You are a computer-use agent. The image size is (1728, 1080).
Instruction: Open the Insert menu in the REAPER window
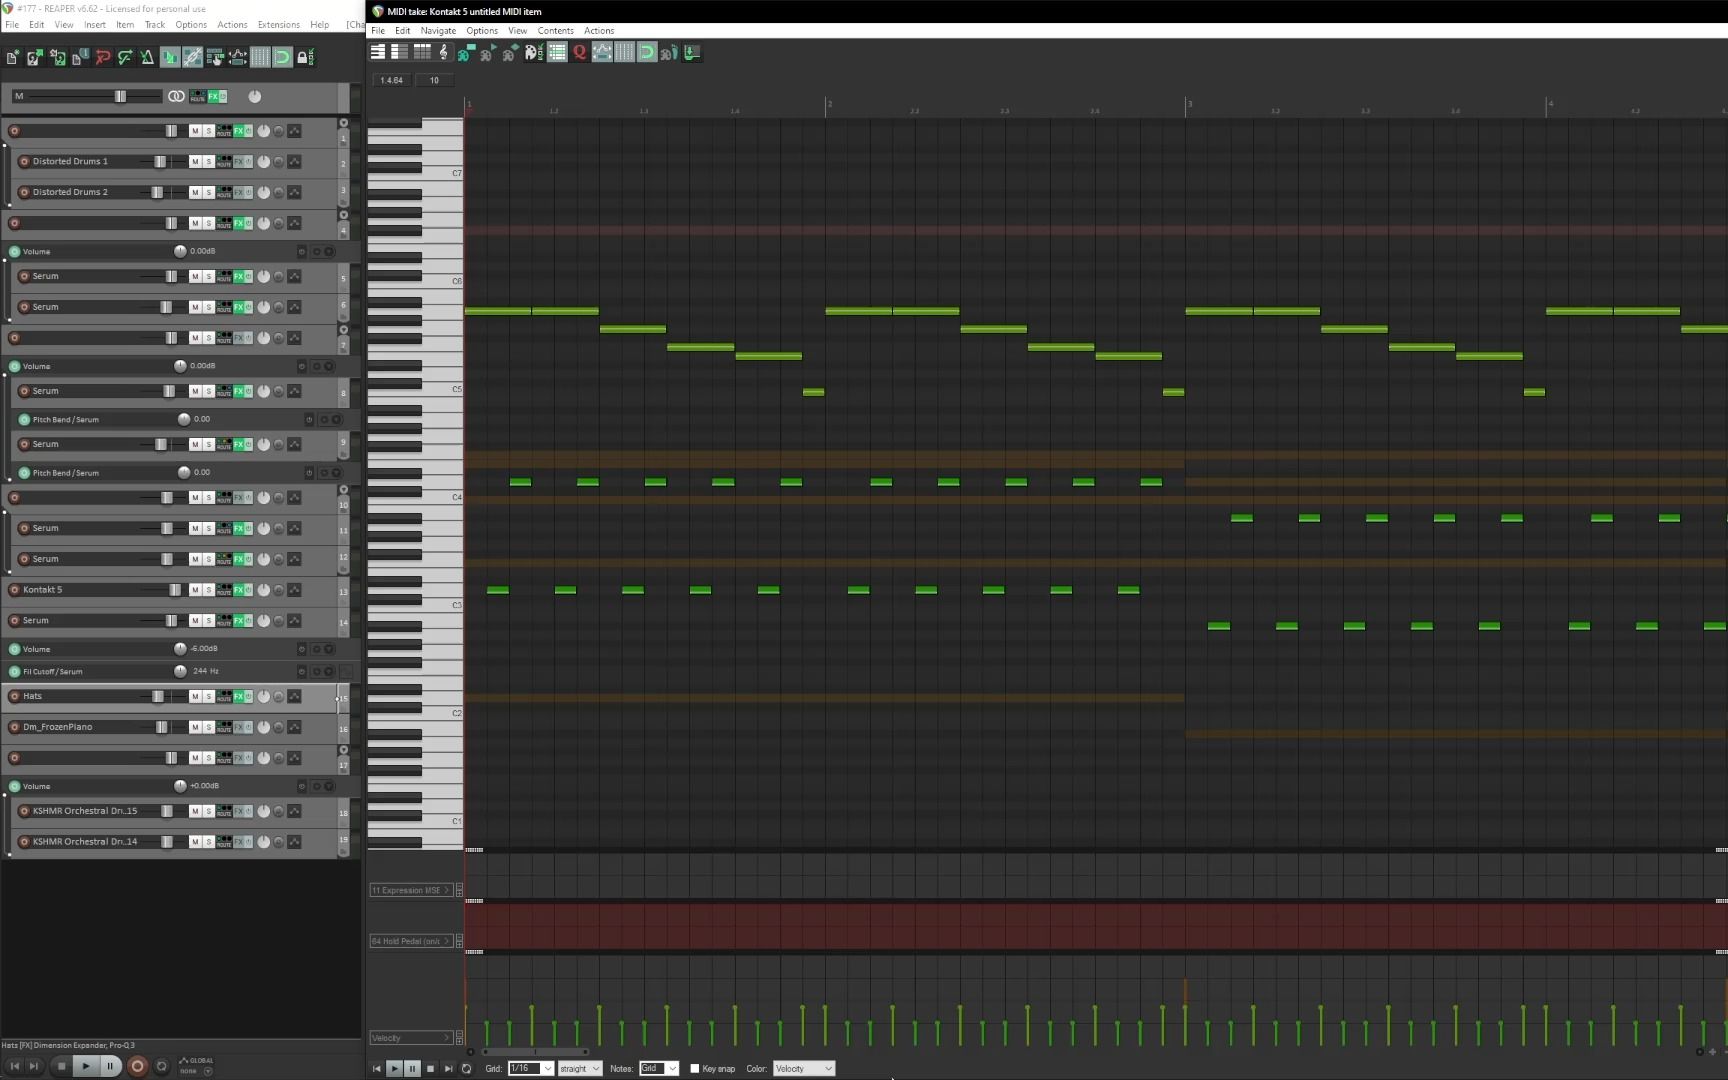94,24
